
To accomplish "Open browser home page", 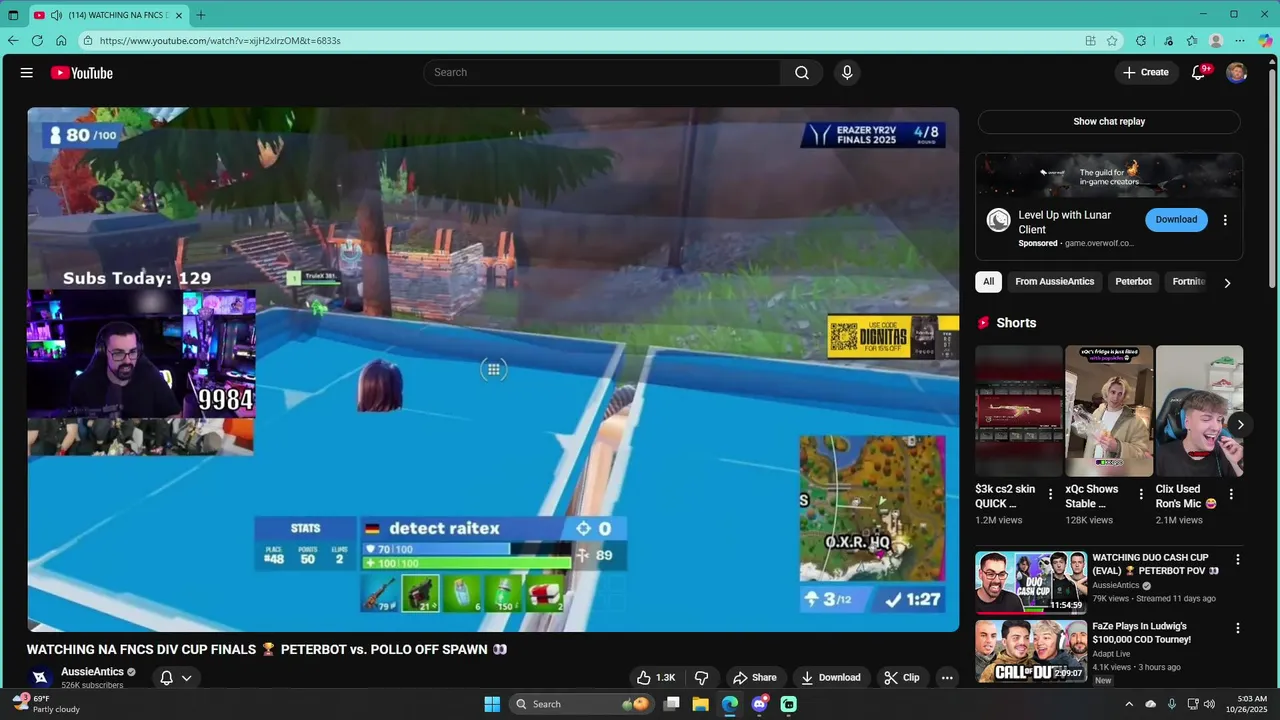I will pos(61,41).
